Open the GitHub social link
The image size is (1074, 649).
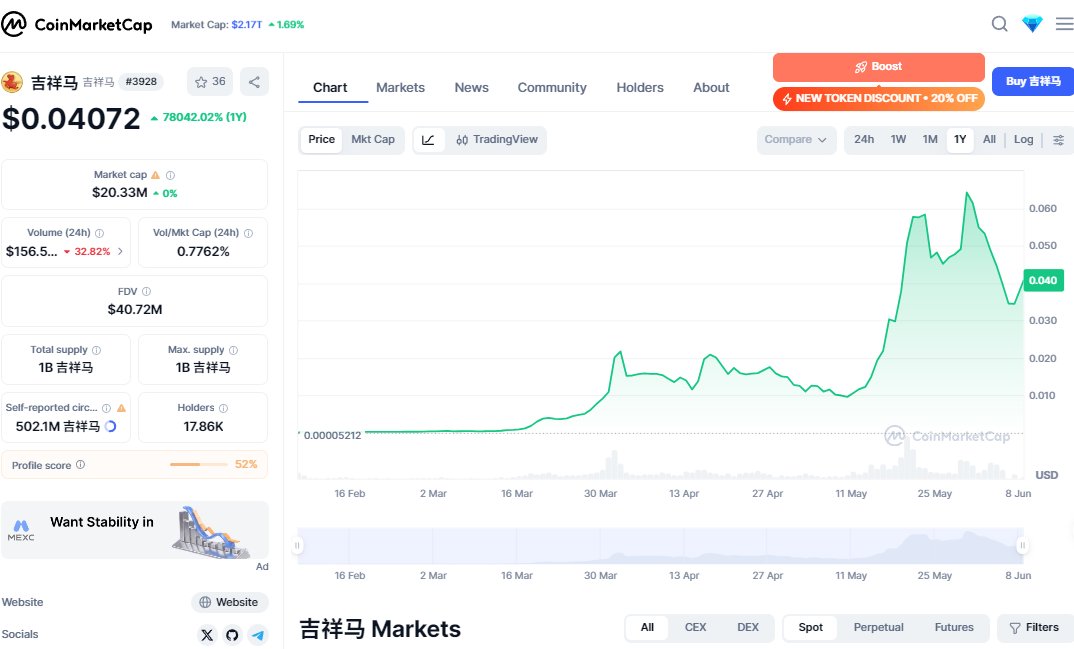[x=232, y=635]
